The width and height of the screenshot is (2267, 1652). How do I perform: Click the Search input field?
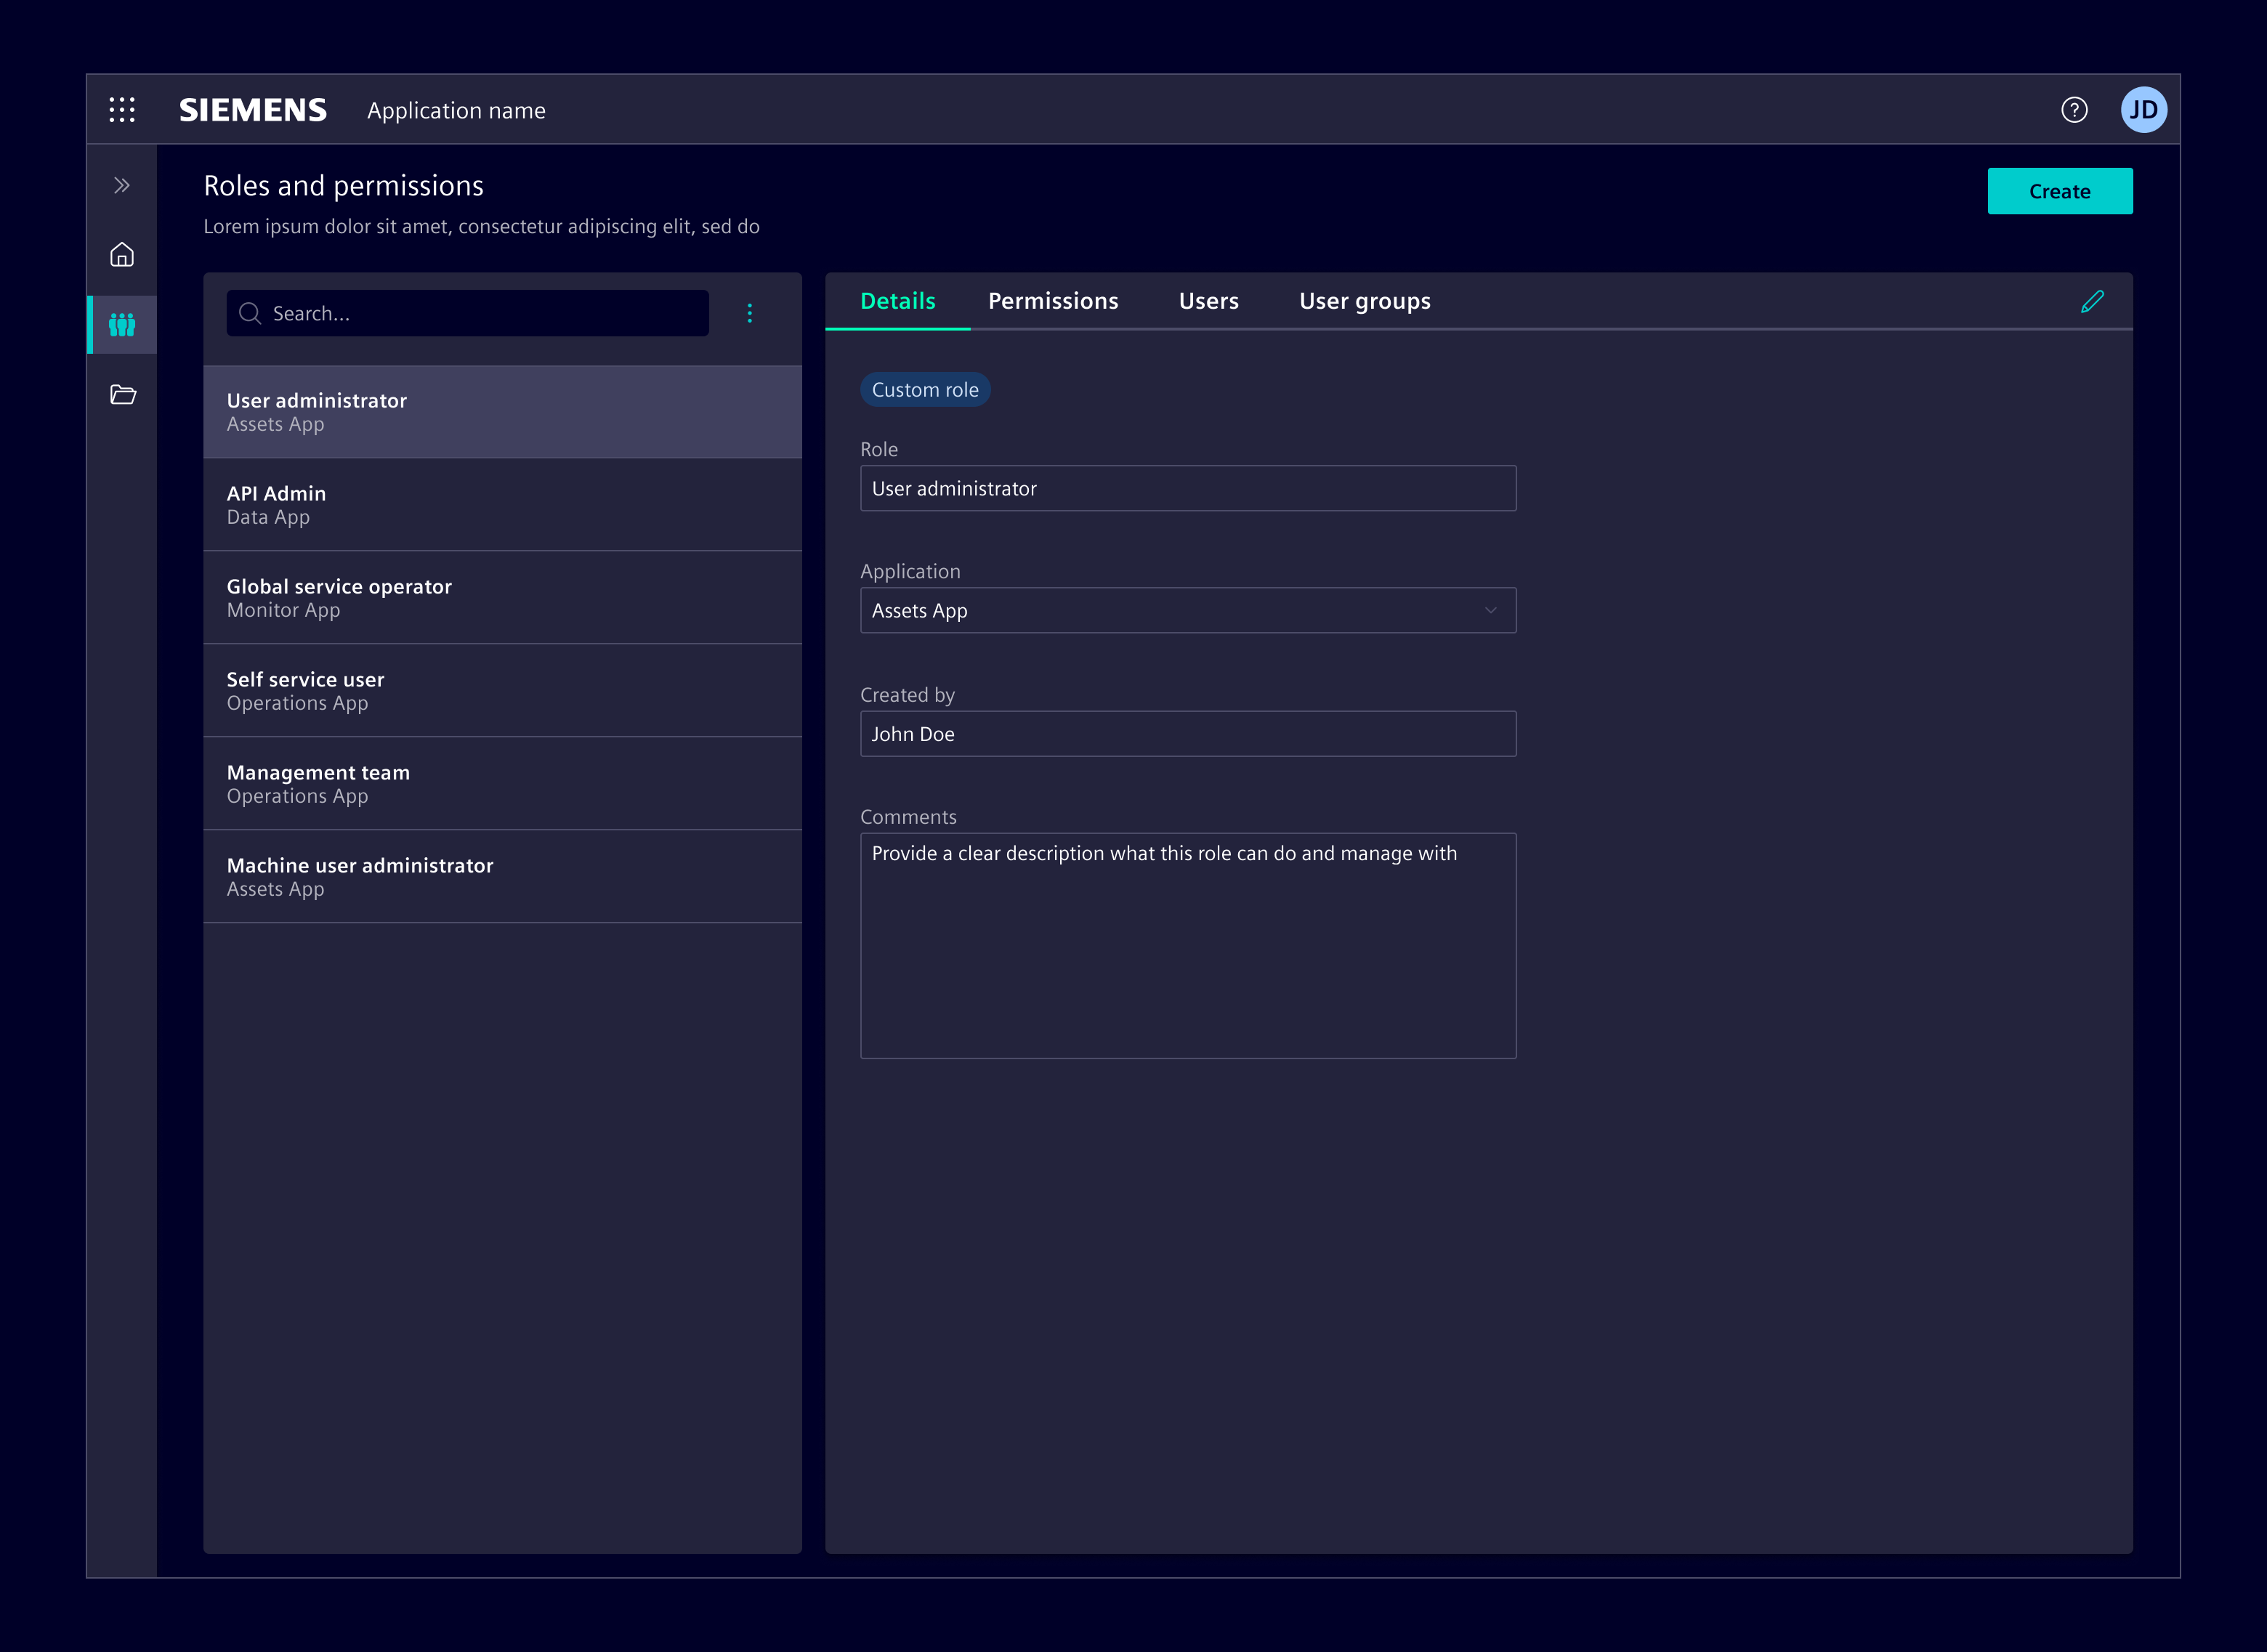point(480,313)
